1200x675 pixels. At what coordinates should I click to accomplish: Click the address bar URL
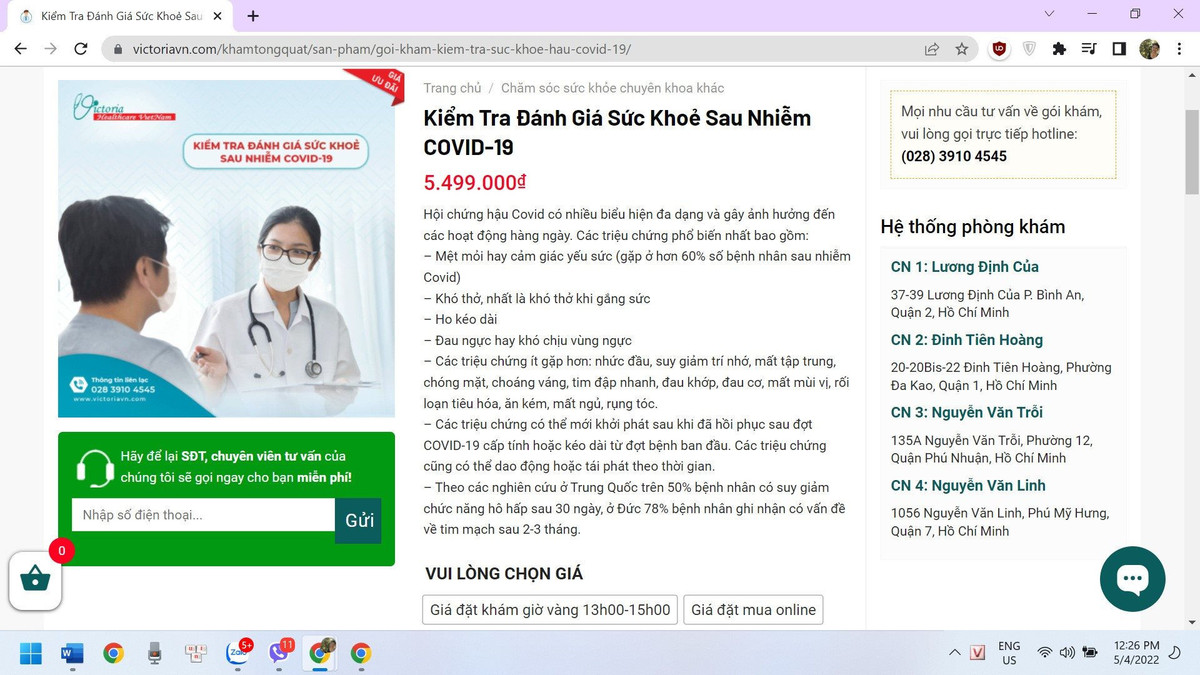(381, 49)
